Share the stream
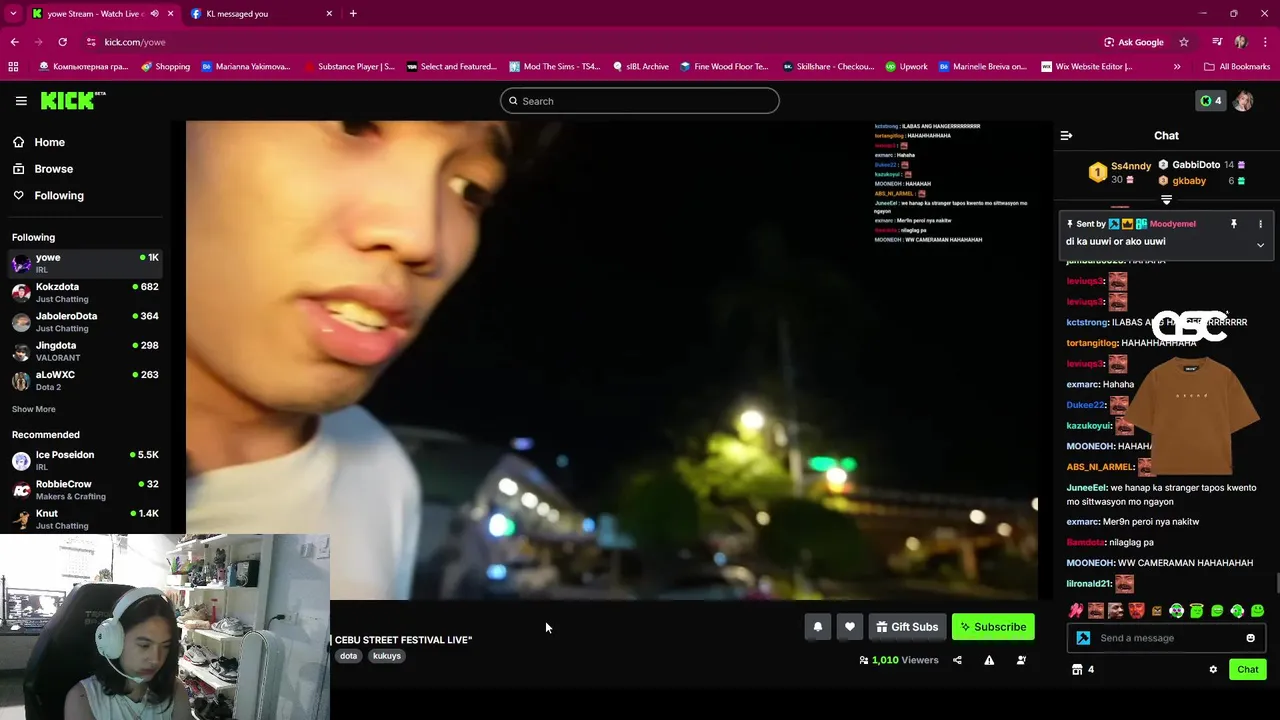1280x720 pixels. 957,660
